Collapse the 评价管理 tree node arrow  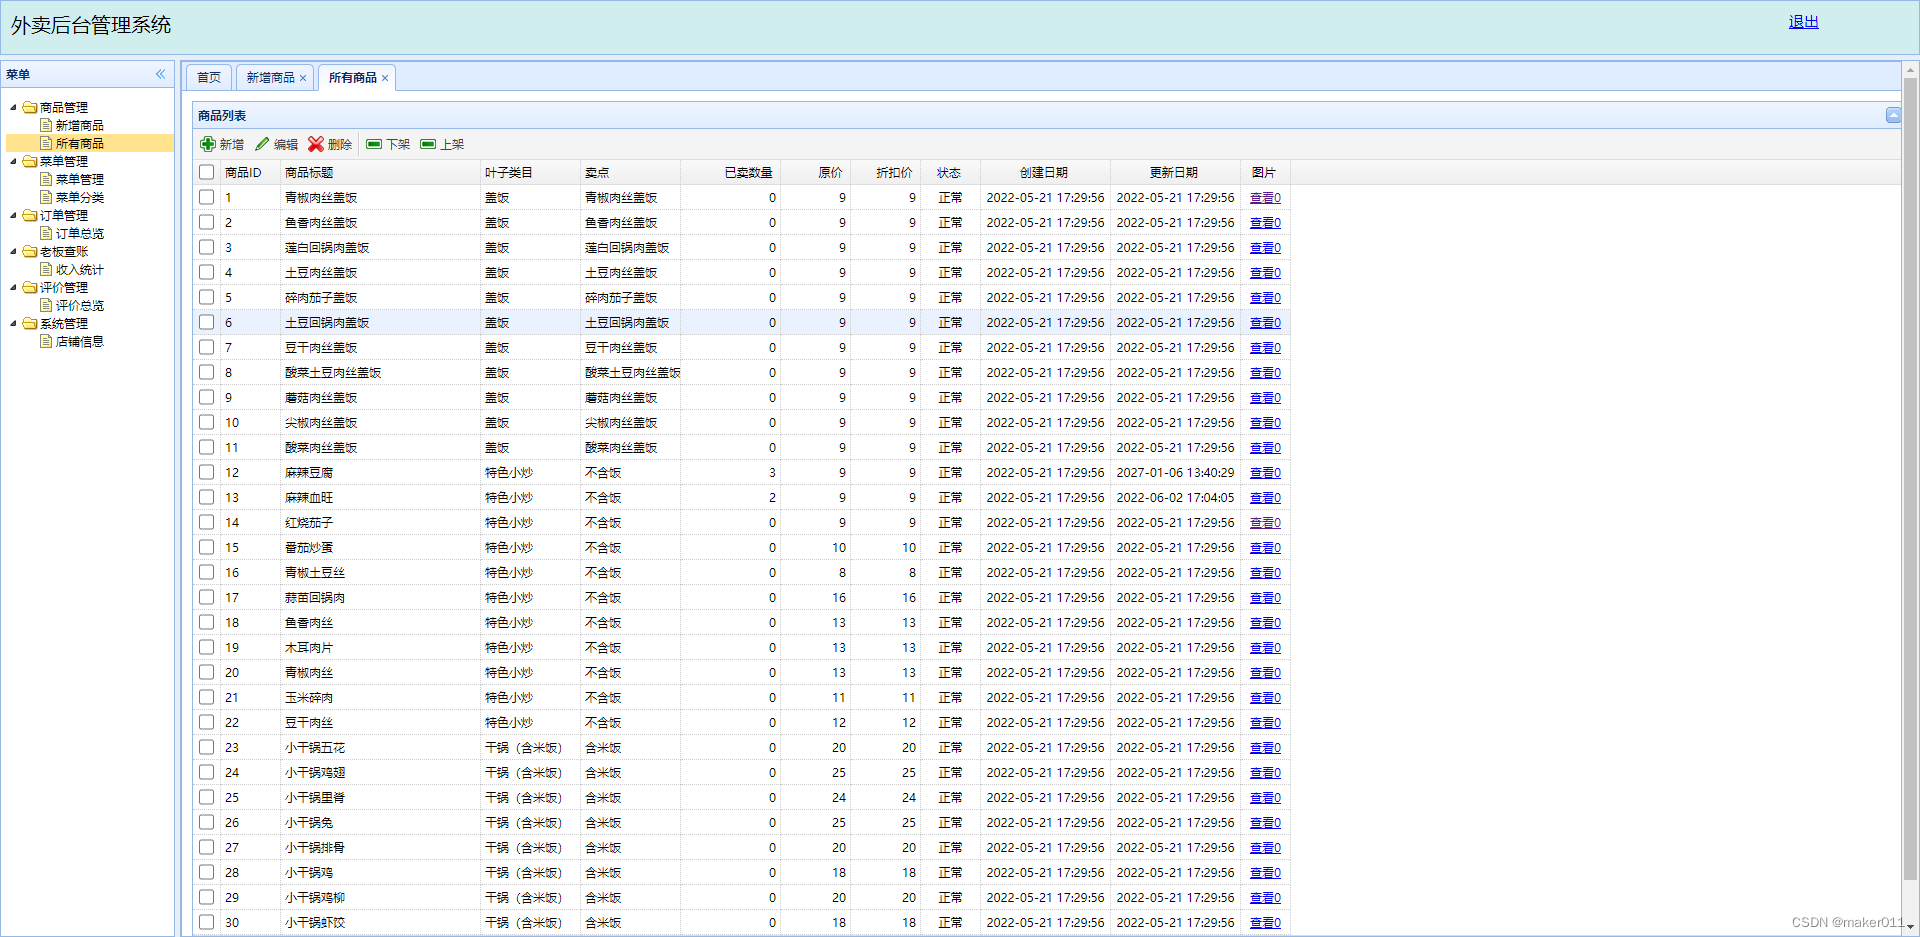tap(13, 287)
